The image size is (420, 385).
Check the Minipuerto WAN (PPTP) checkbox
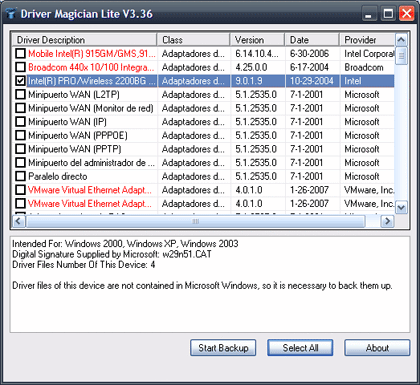point(21,149)
